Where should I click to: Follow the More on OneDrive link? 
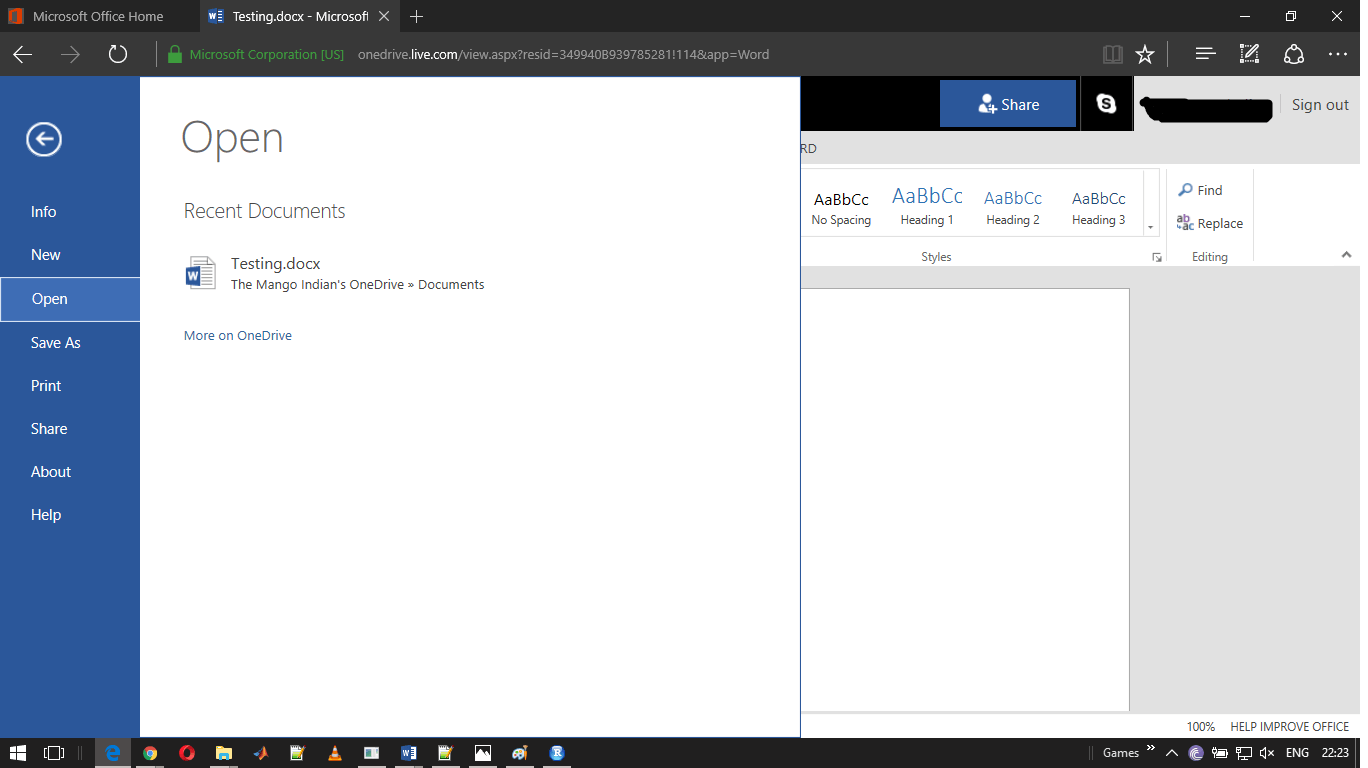[x=238, y=336]
